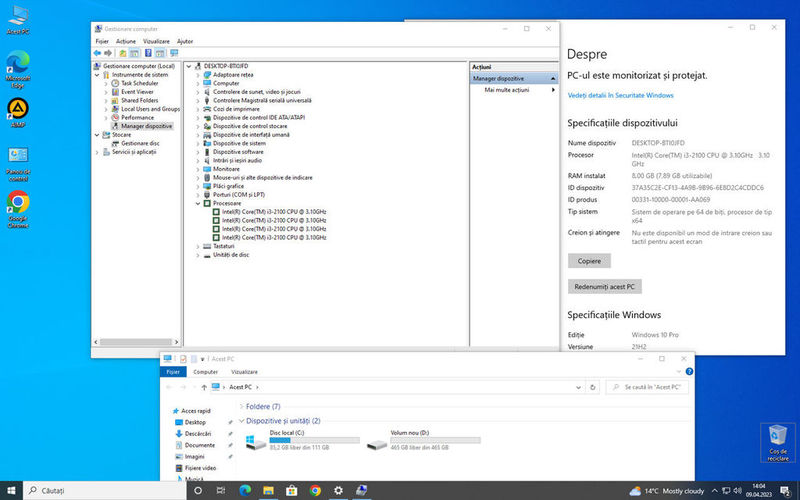Image resolution: width=800 pixels, height=500 pixels.
Task: Open Chrome from the taskbar
Action: (315, 490)
